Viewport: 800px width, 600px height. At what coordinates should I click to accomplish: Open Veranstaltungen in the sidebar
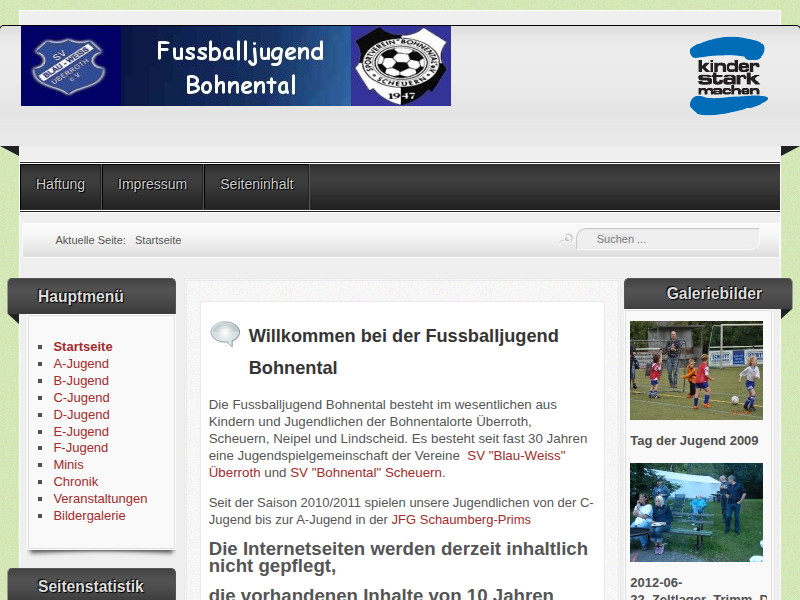[x=100, y=499]
